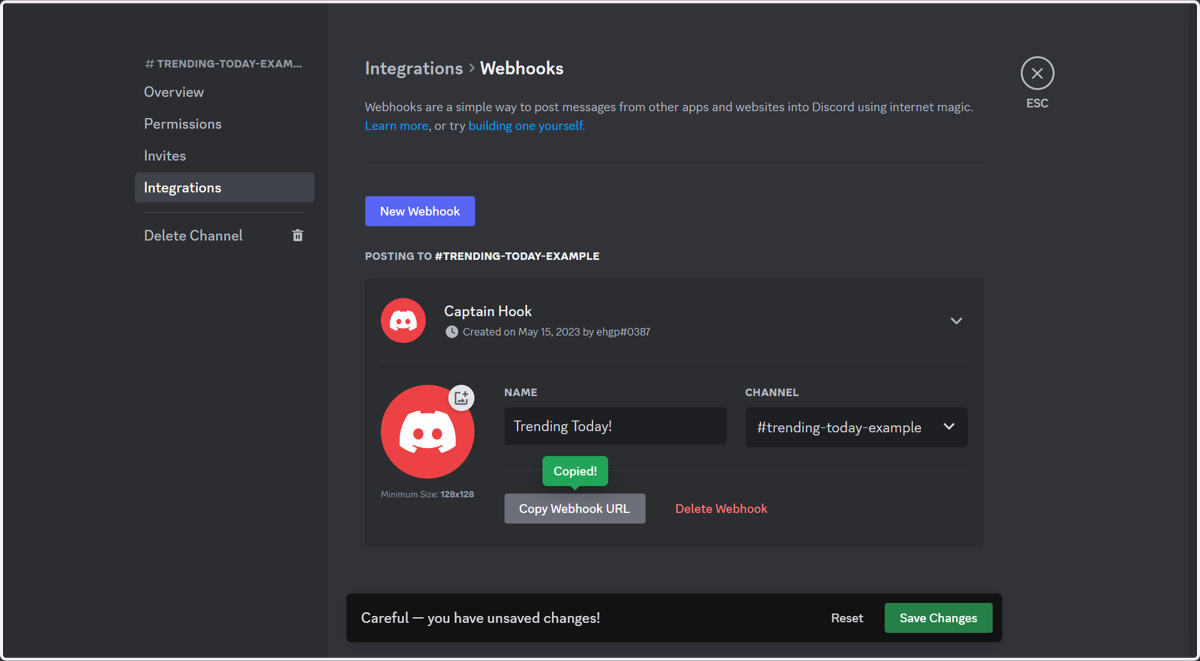
Task: Click the New Webhook button
Action: [420, 211]
